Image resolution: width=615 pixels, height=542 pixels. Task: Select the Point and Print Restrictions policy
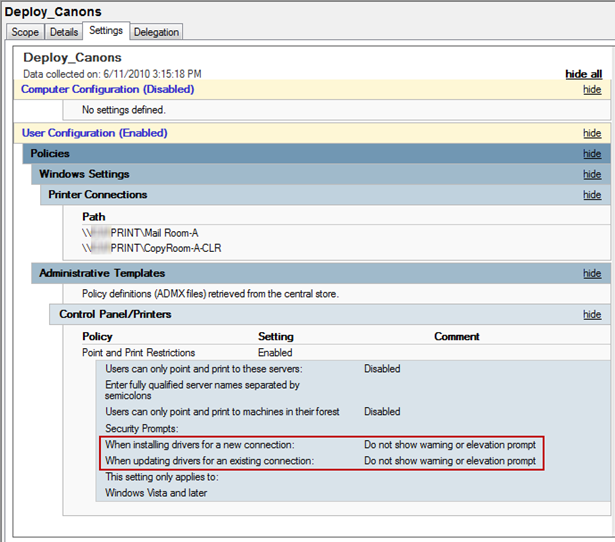138,353
